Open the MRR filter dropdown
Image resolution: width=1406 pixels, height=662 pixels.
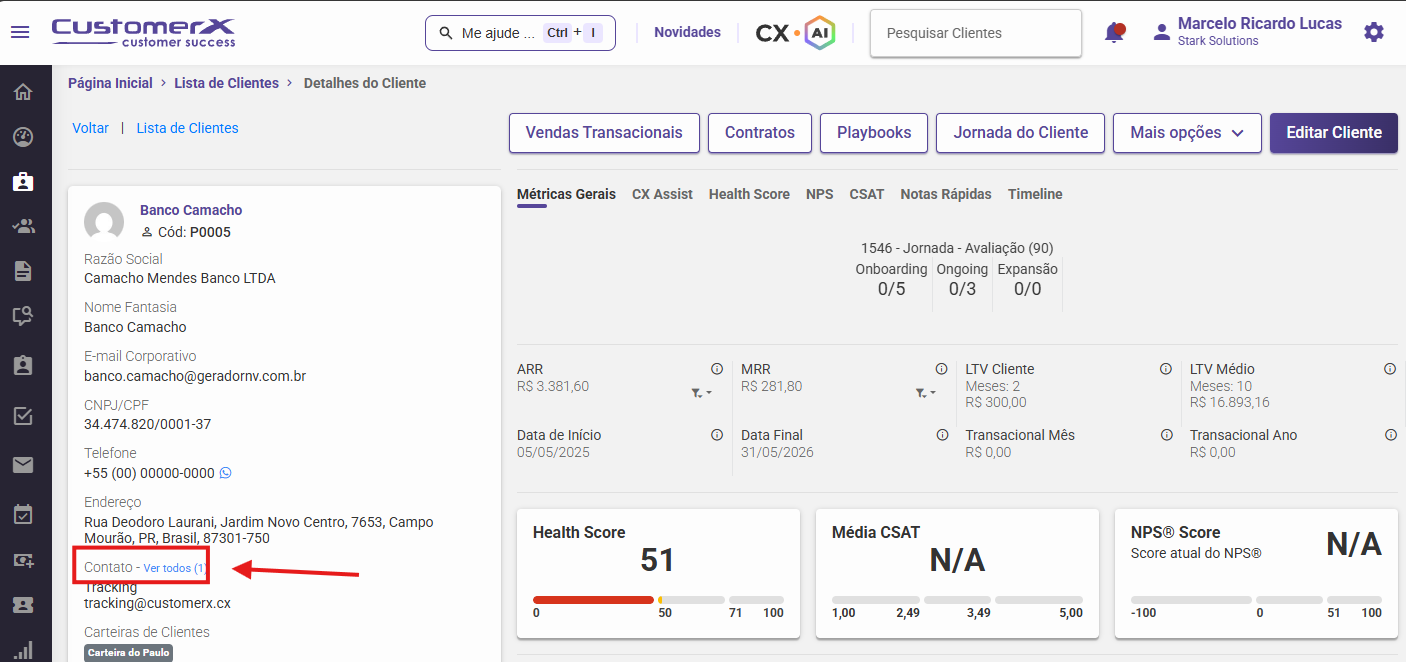(x=925, y=394)
